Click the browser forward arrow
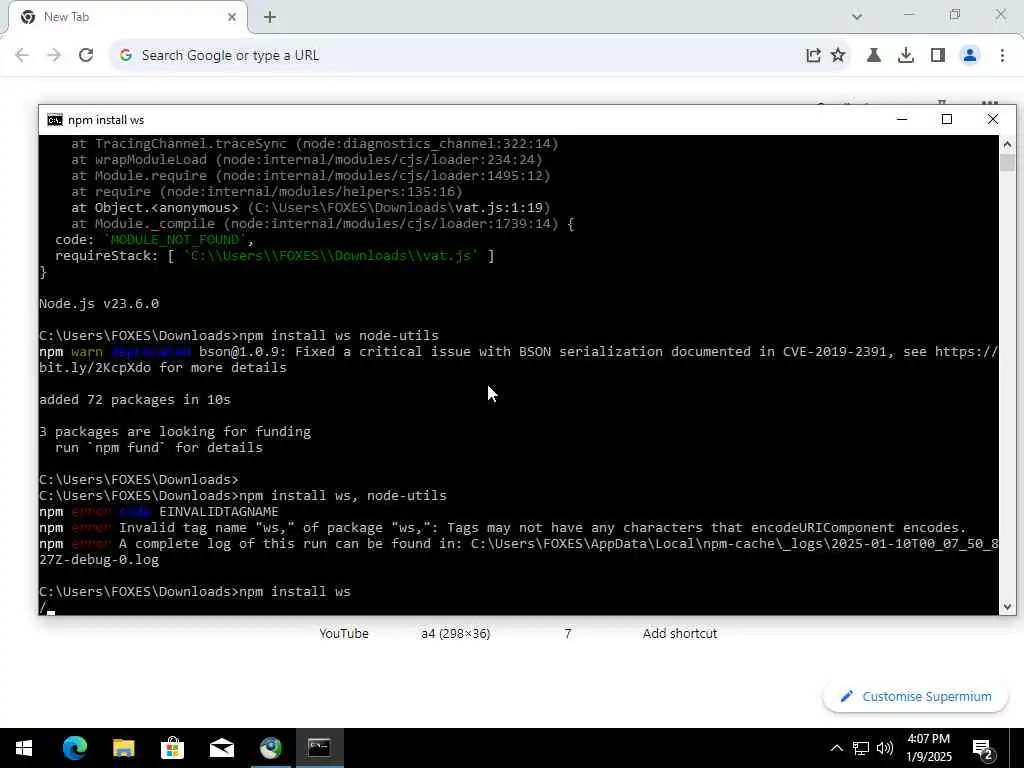The height and width of the screenshot is (768, 1024). pyautogui.click(x=54, y=56)
